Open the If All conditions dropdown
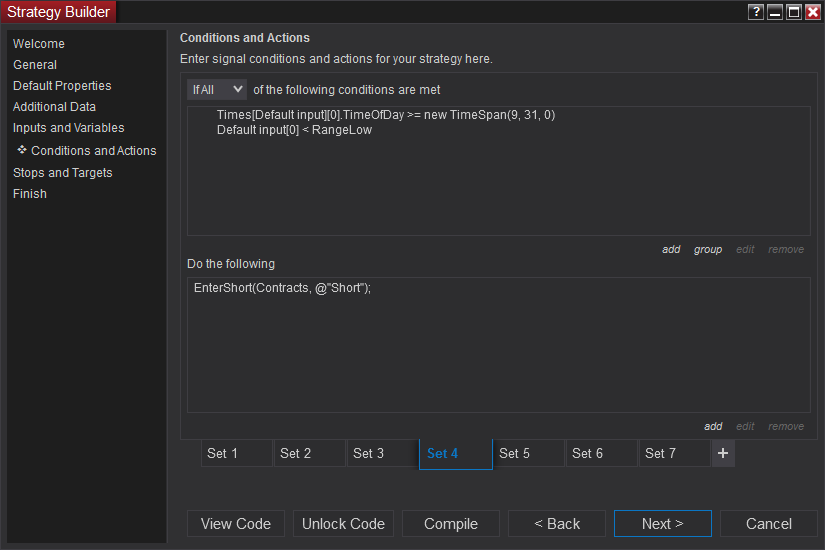 click(217, 90)
